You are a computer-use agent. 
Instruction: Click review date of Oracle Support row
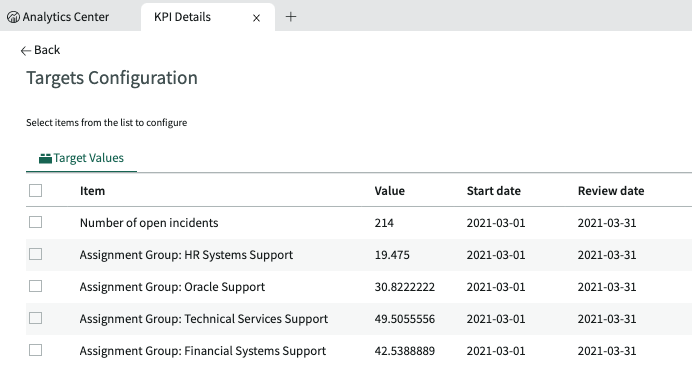tap(607, 287)
